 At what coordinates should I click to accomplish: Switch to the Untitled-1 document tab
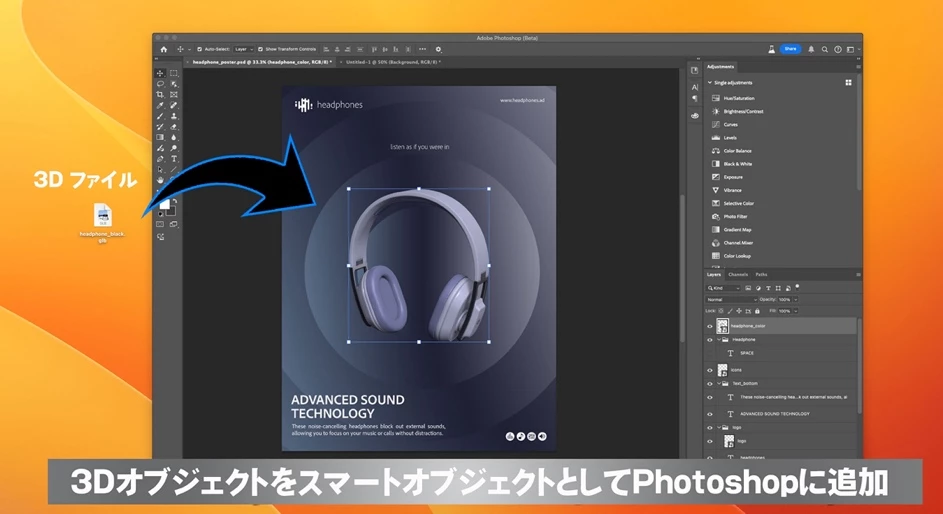click(393, 62)
